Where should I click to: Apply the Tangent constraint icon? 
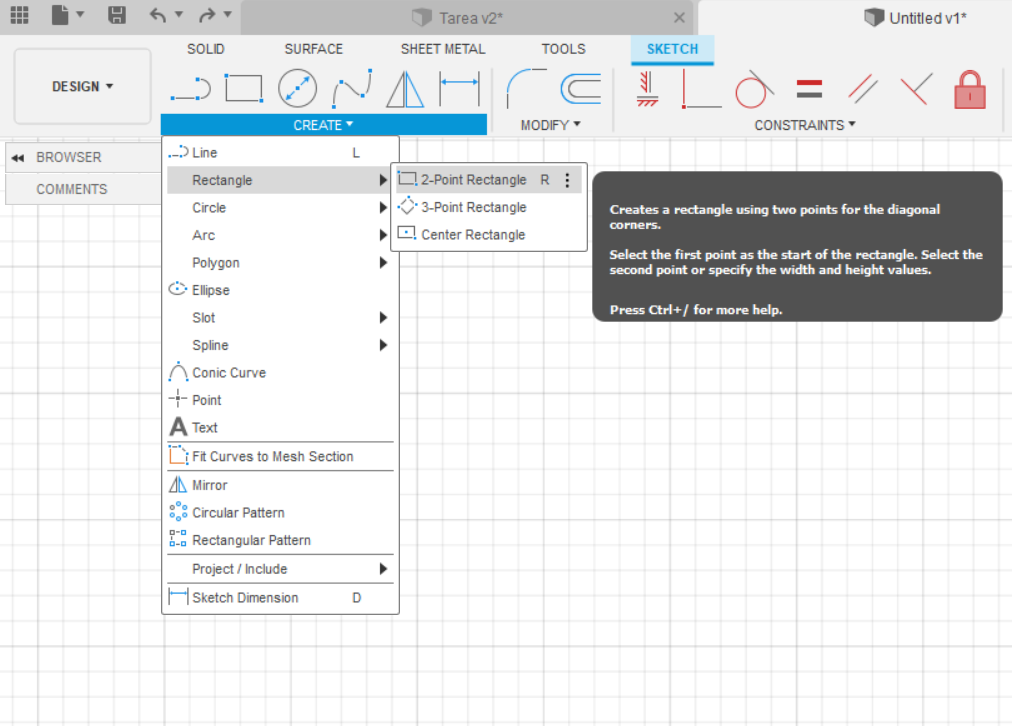[754, 88]
